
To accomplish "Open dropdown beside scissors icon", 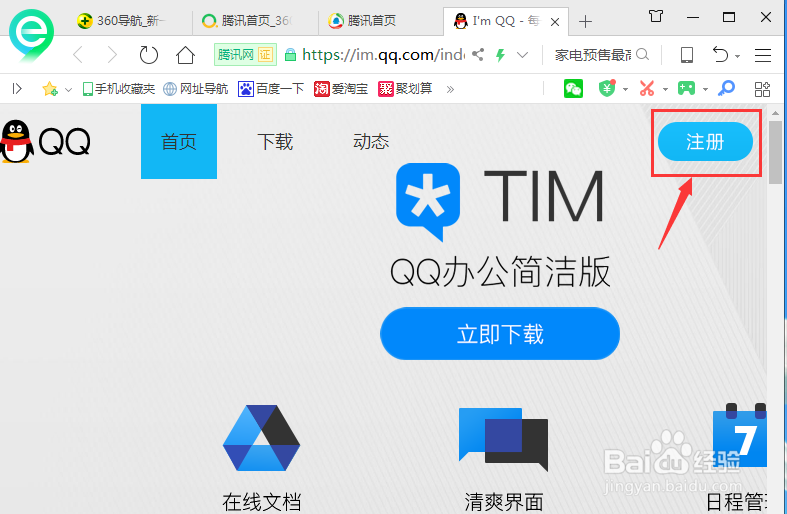I will 665,89.
